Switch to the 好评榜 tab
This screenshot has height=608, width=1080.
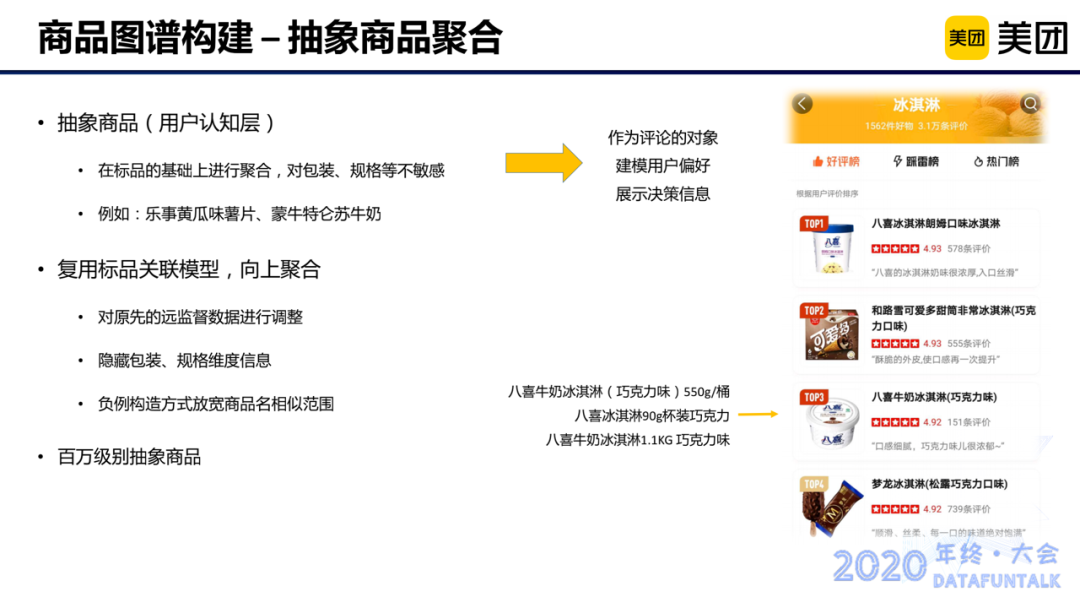[x=835, y=161]
